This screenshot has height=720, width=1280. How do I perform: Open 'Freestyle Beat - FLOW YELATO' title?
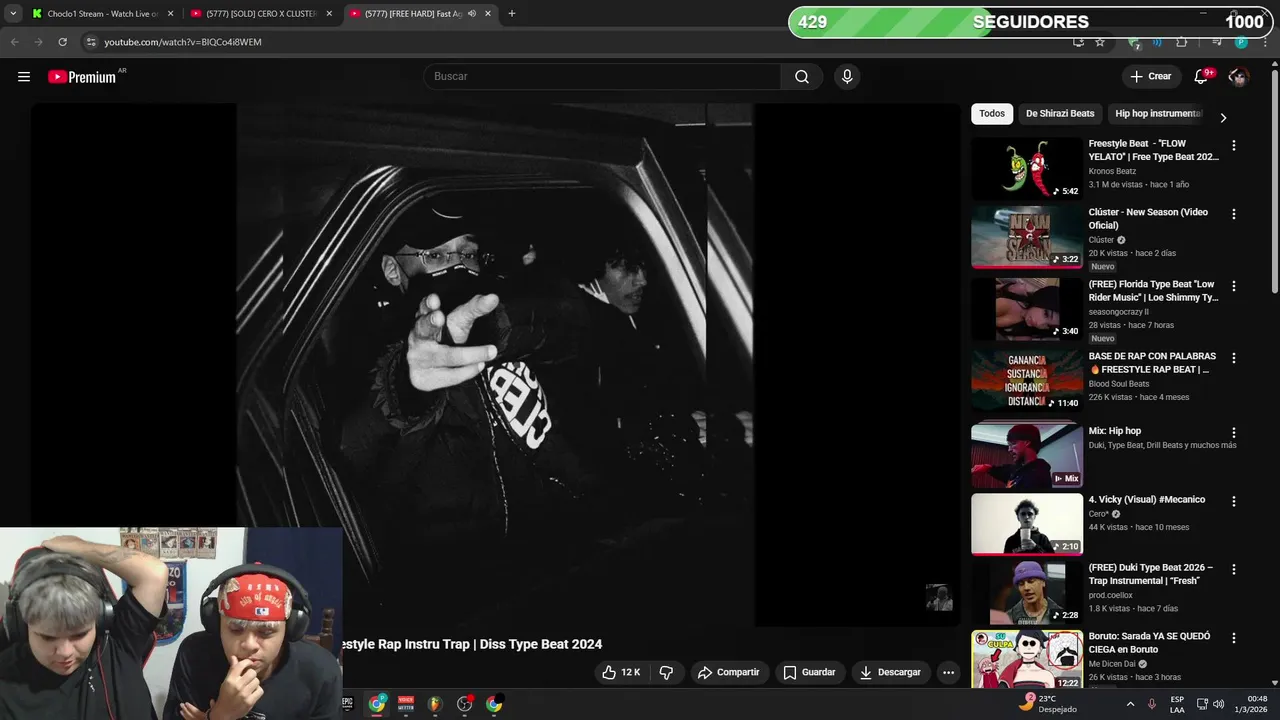[x=1153, y=150]
